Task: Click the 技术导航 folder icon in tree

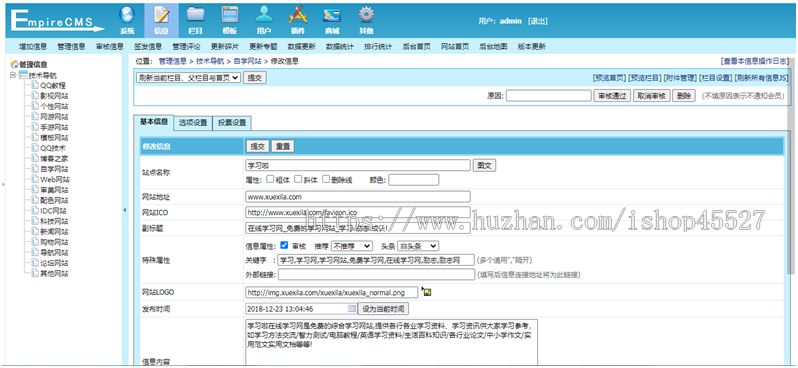Action: pyautogui.click(x=23, y=75)
